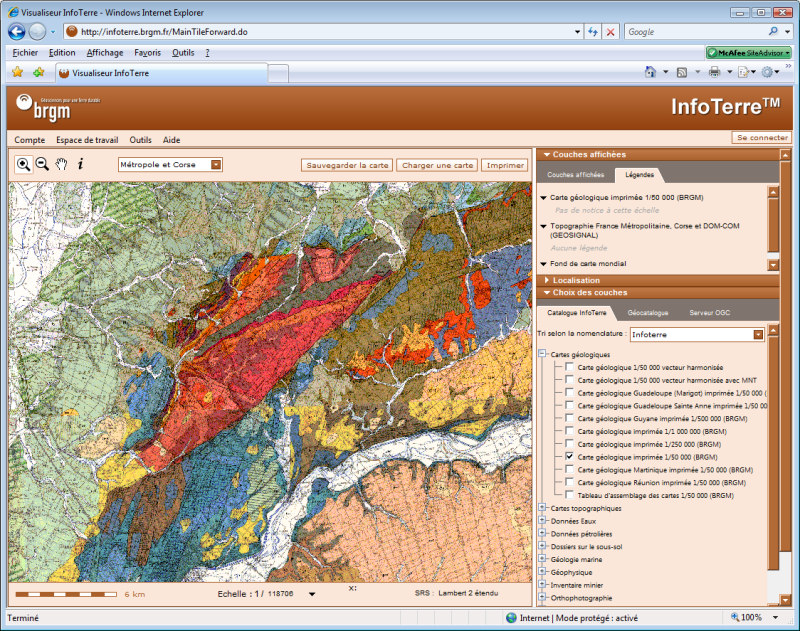This screenshot has width=800, height=631.
Task: Open the browser Home icon
Action: coord(650,72)
